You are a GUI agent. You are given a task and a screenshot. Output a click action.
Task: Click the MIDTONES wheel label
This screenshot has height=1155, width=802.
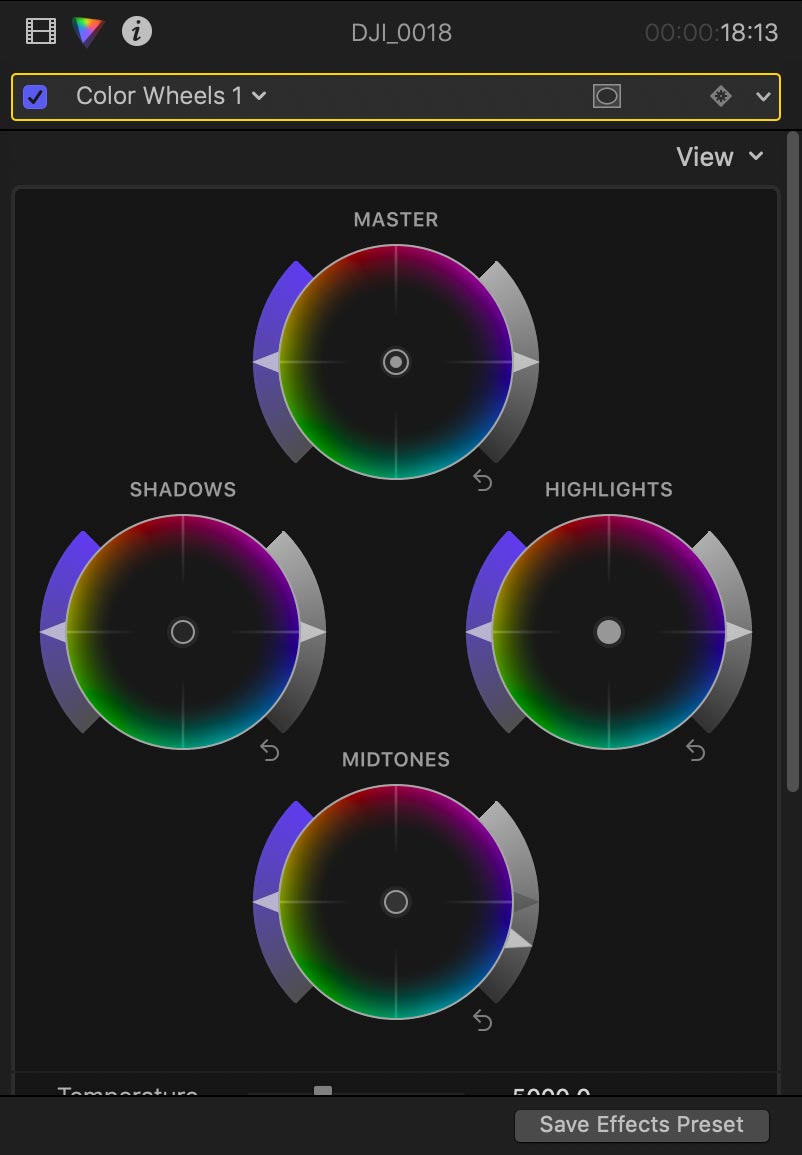[395, 759]
